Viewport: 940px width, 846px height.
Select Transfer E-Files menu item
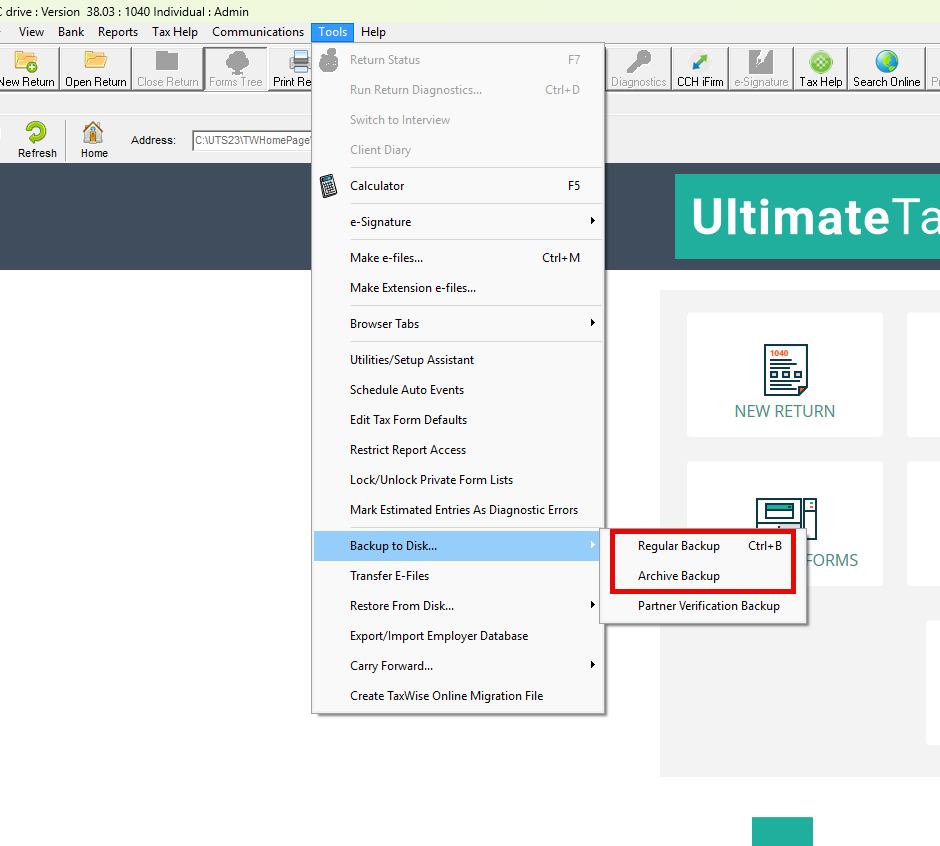click(x=458, y=576)
